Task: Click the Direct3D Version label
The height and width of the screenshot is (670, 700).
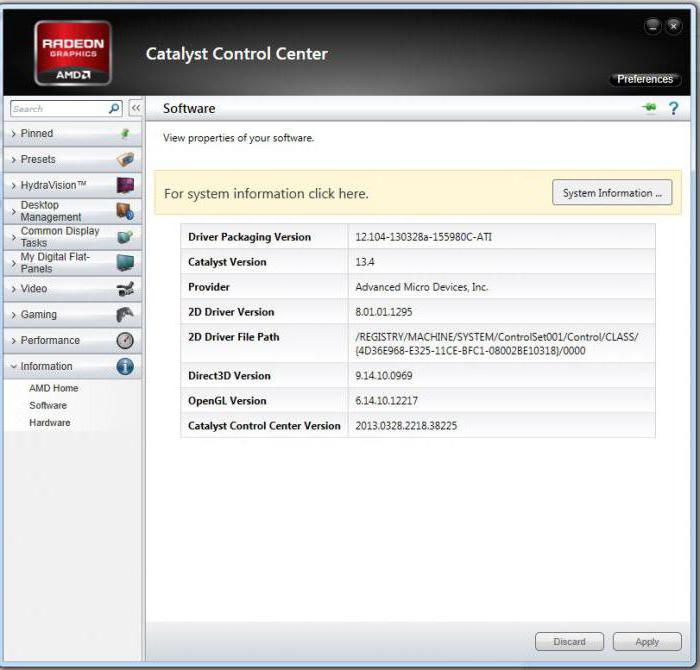Action: click(x=229, y=376)
